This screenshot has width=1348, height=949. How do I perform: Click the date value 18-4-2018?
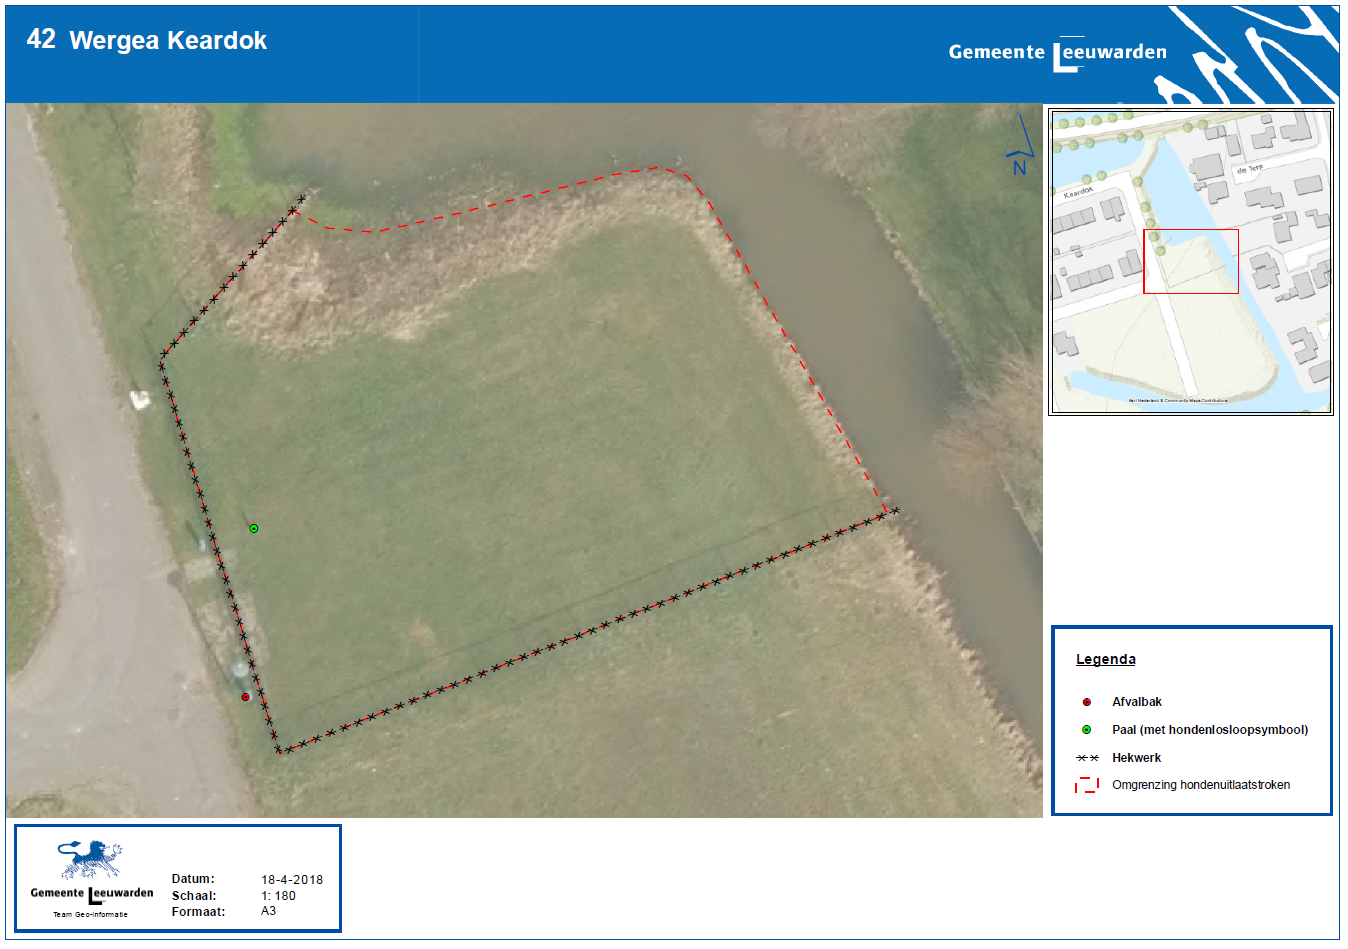(292, 880)
